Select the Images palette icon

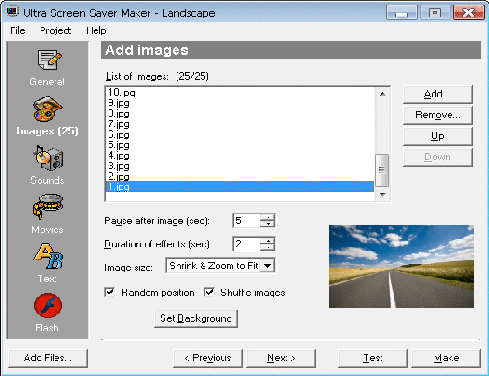click(47, 109)
